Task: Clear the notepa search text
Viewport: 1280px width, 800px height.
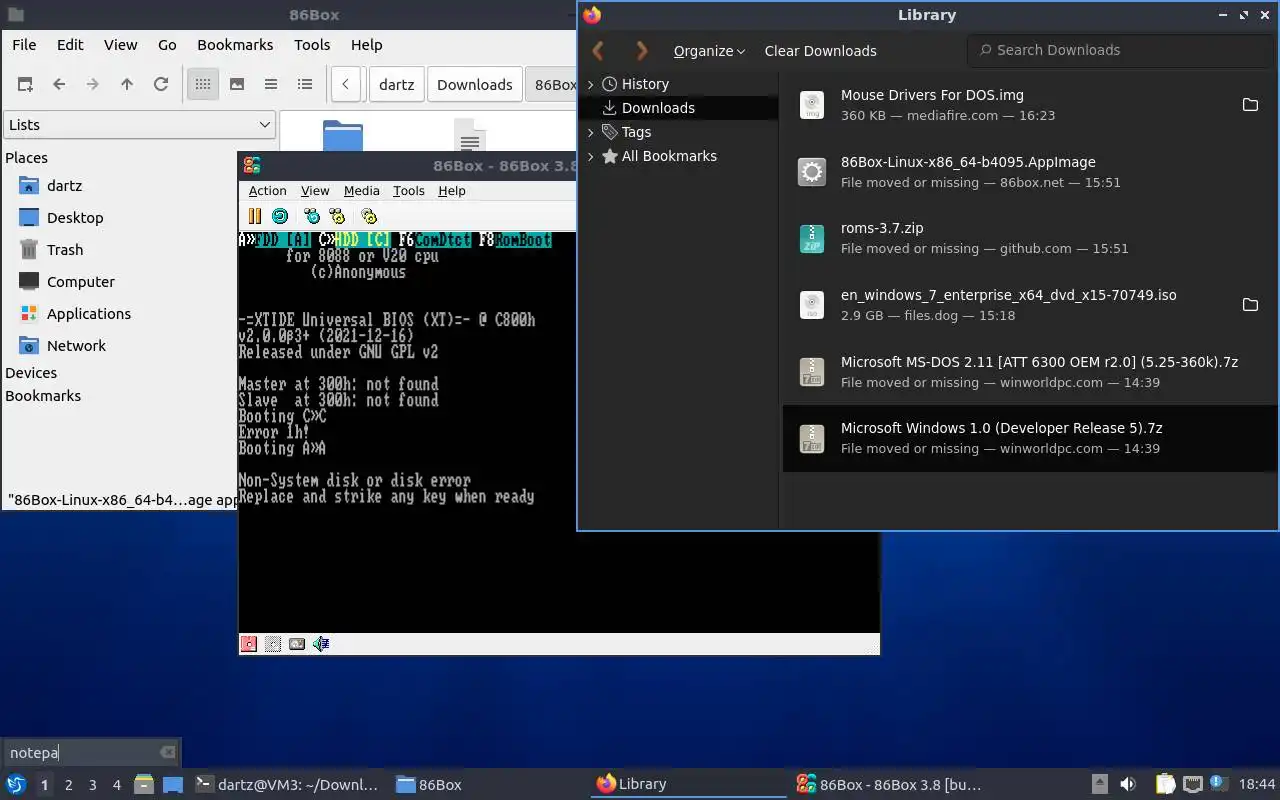Action: tap(168, 752)
